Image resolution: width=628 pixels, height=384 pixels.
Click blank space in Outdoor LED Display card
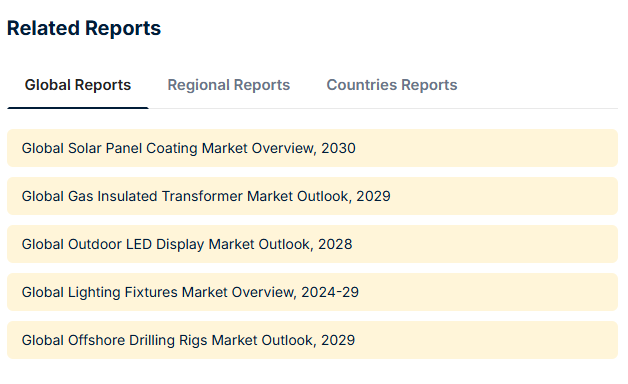(485, 244)
